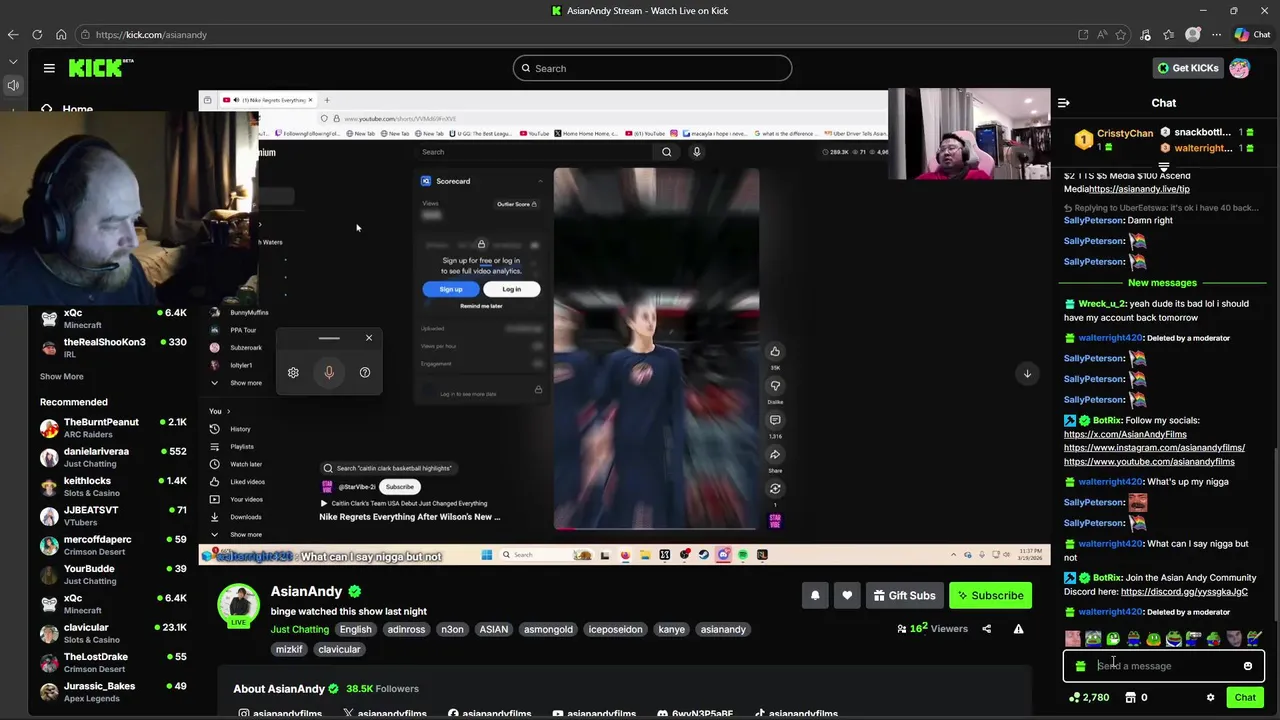
Task: Open CrisstyChan top gifter entry
Action: tap(1112, 140)
